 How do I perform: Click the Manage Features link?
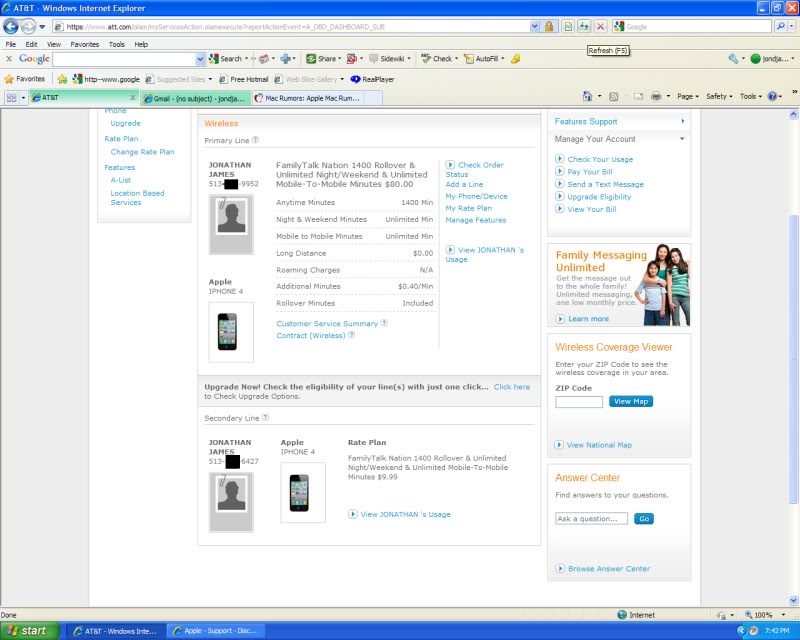click(x=476, y=220)
